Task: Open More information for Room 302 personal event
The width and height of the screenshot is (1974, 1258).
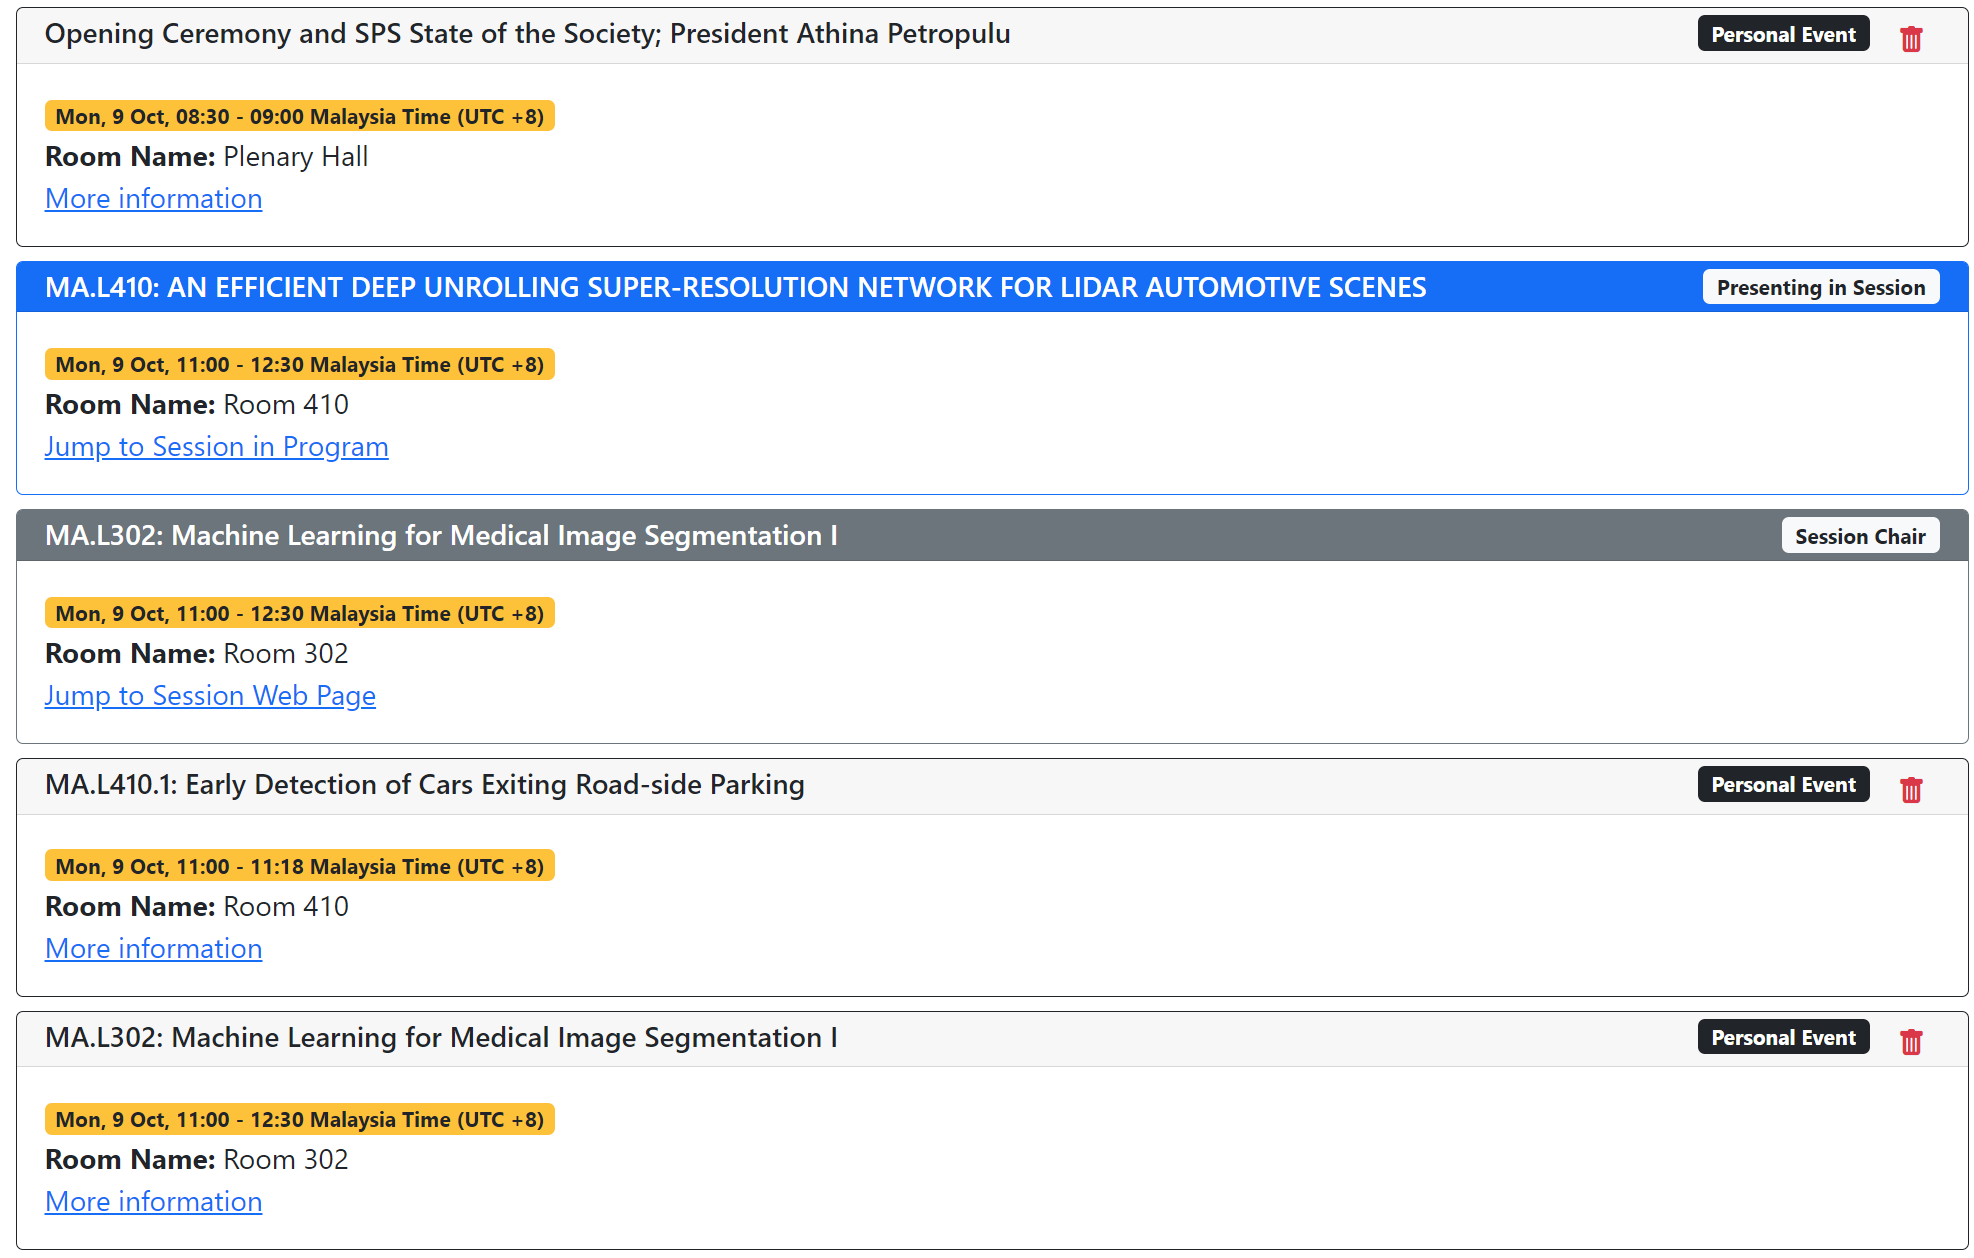Action: [153, 1201]
